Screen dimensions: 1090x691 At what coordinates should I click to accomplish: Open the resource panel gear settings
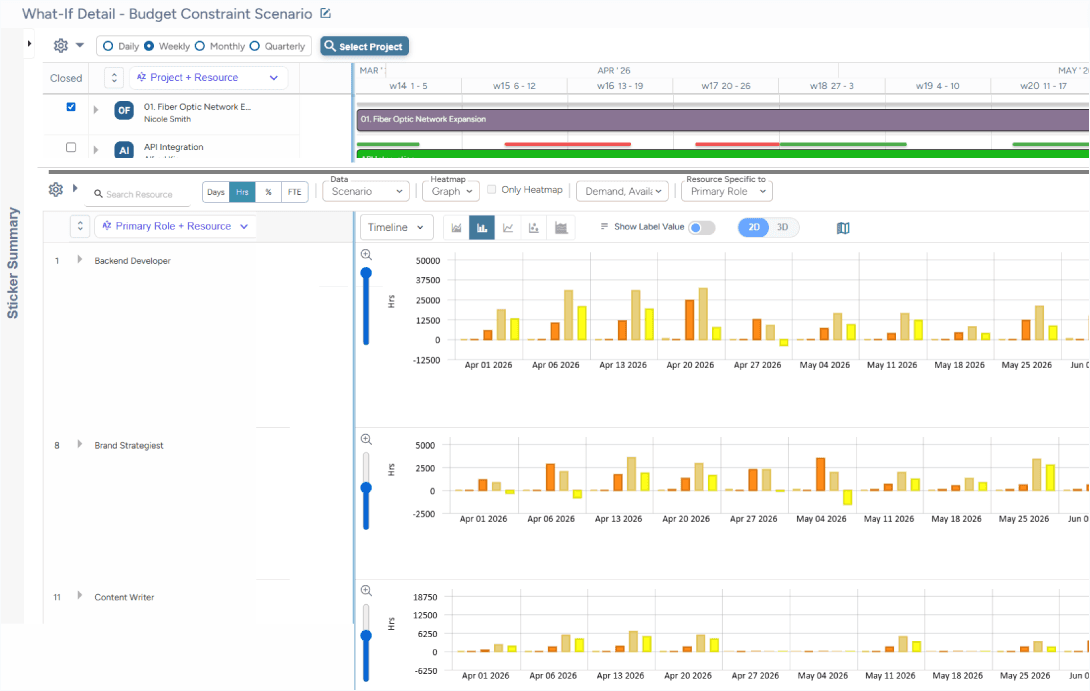pyautogui.click(x=56, y=189)
